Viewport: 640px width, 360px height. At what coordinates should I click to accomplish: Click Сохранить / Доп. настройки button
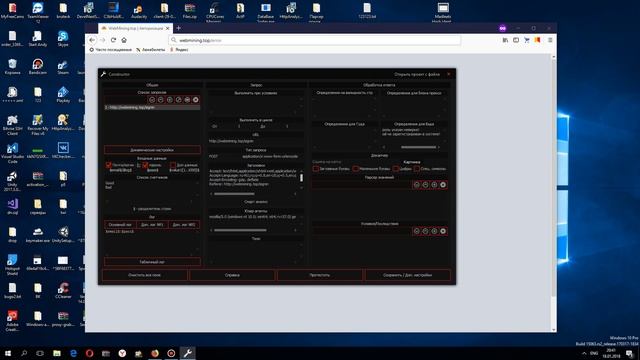point(407,275)
